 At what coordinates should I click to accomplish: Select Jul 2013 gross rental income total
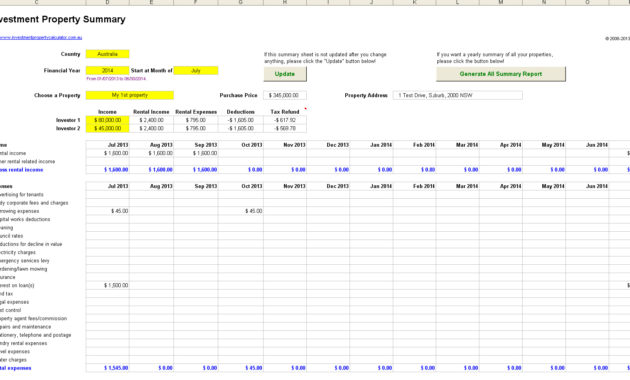pyautogui.click(x=107, y=170)
